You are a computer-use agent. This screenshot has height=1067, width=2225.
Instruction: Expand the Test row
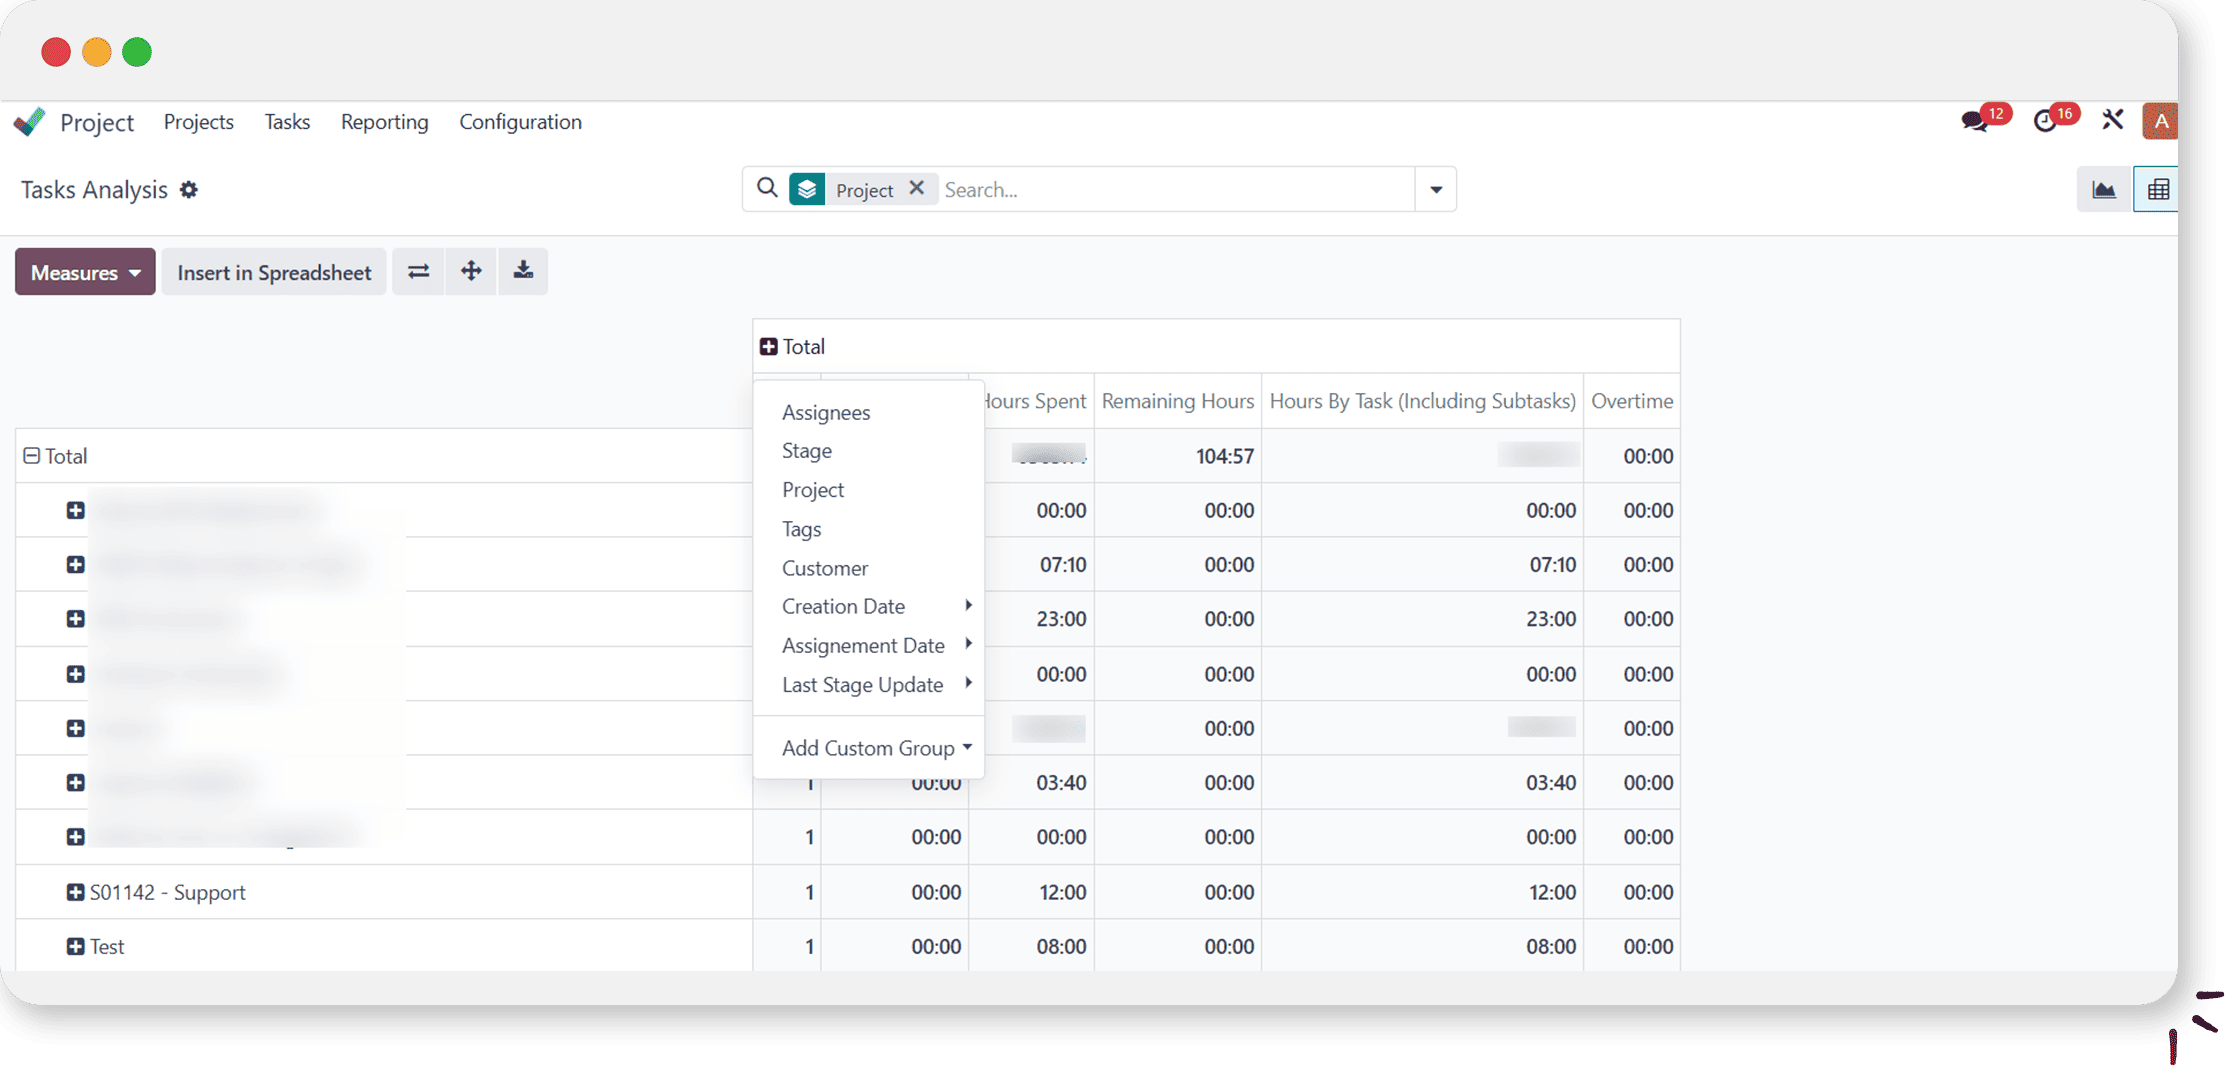(x=75, y=946)
